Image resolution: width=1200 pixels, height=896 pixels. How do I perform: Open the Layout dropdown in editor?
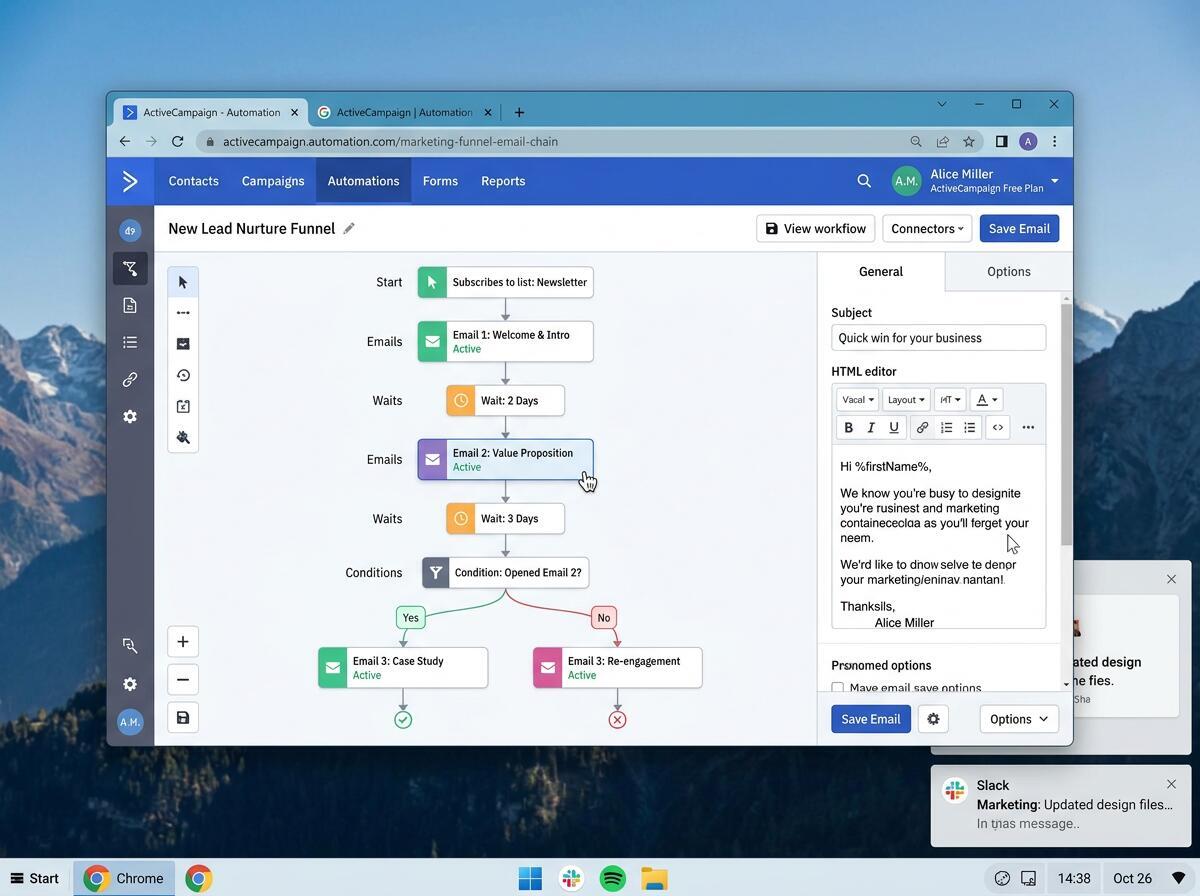coord(906,400)
